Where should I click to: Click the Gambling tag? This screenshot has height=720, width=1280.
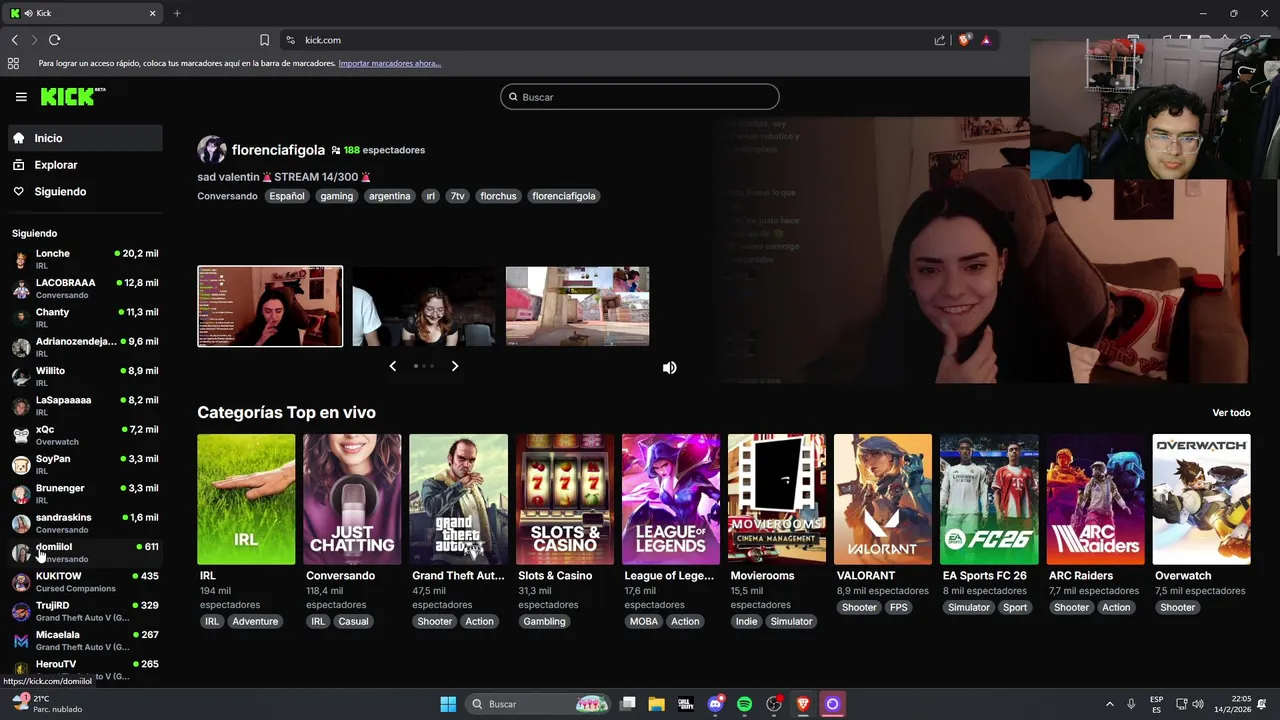(545, 621)
